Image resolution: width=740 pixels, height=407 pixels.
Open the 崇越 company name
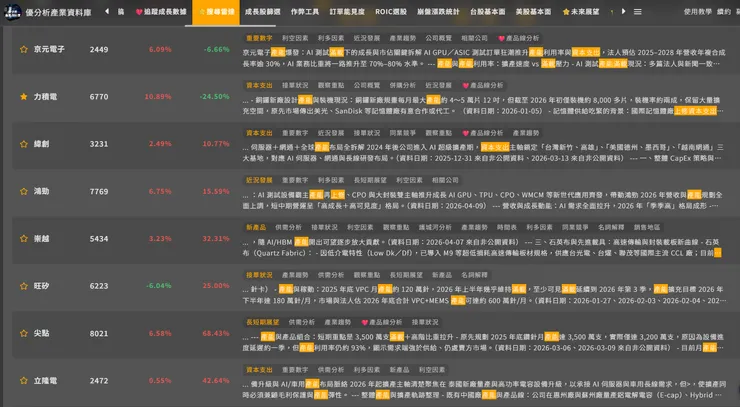coord(42,238)
